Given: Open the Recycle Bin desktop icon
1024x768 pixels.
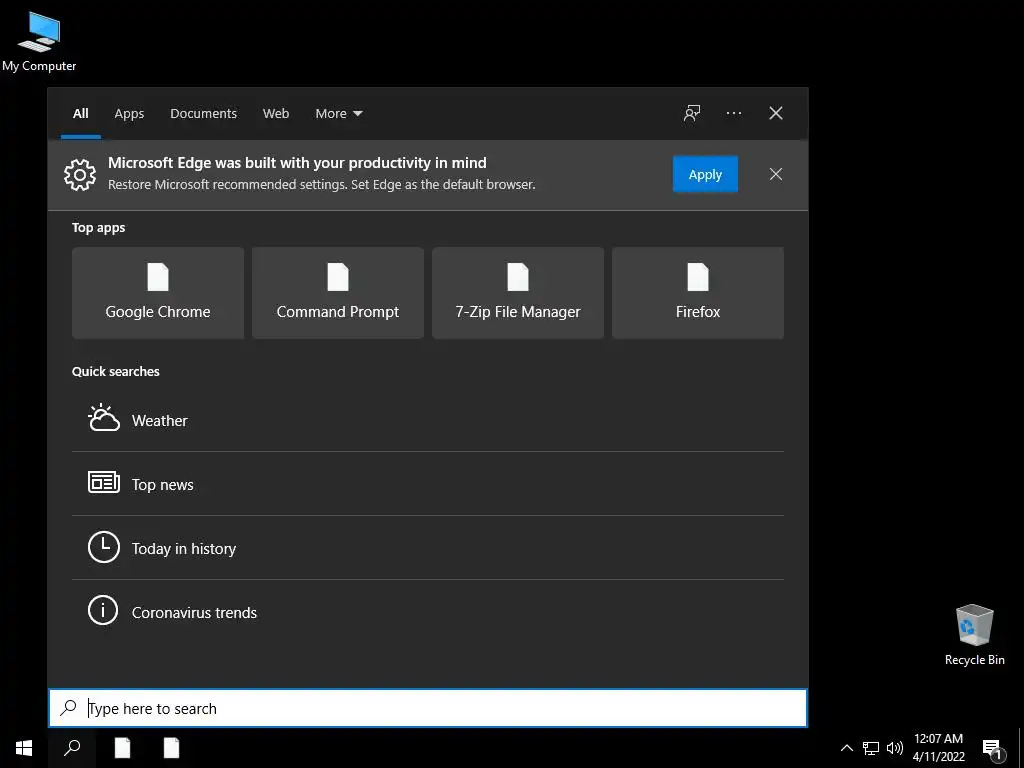Looking at the screenshot, I should pos(974,635).
